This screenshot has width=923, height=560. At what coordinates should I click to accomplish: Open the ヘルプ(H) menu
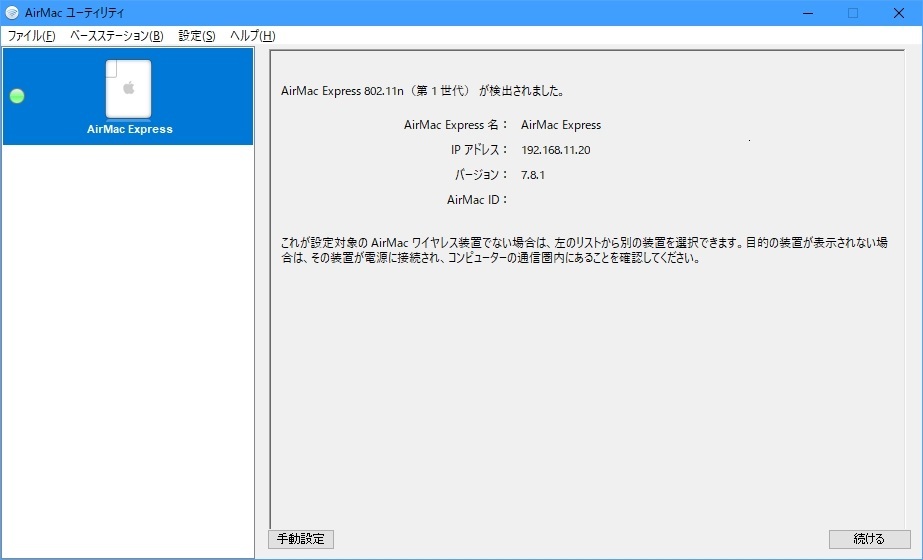[253, 36]
